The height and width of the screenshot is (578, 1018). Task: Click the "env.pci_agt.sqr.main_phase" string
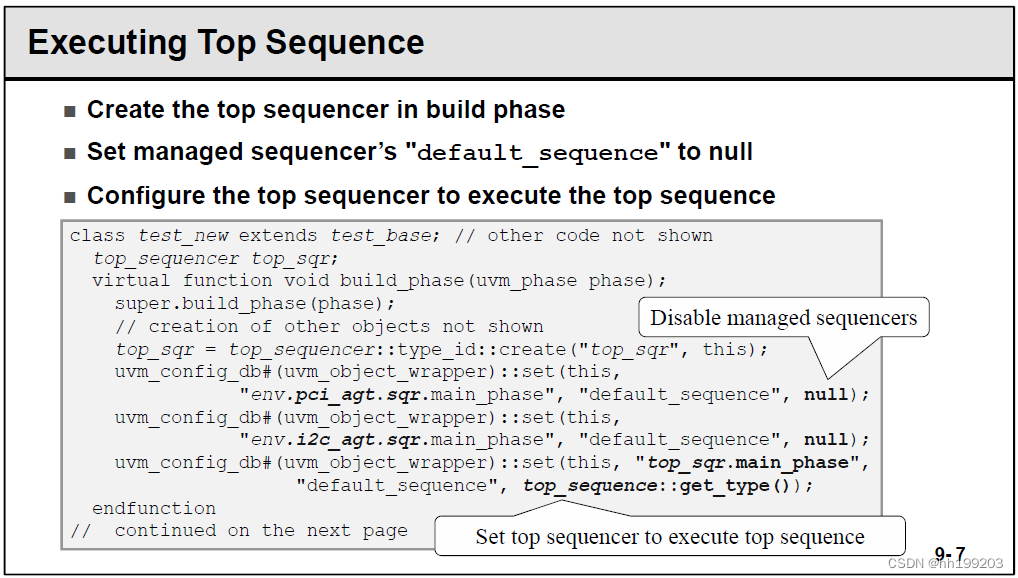point(398,394)
